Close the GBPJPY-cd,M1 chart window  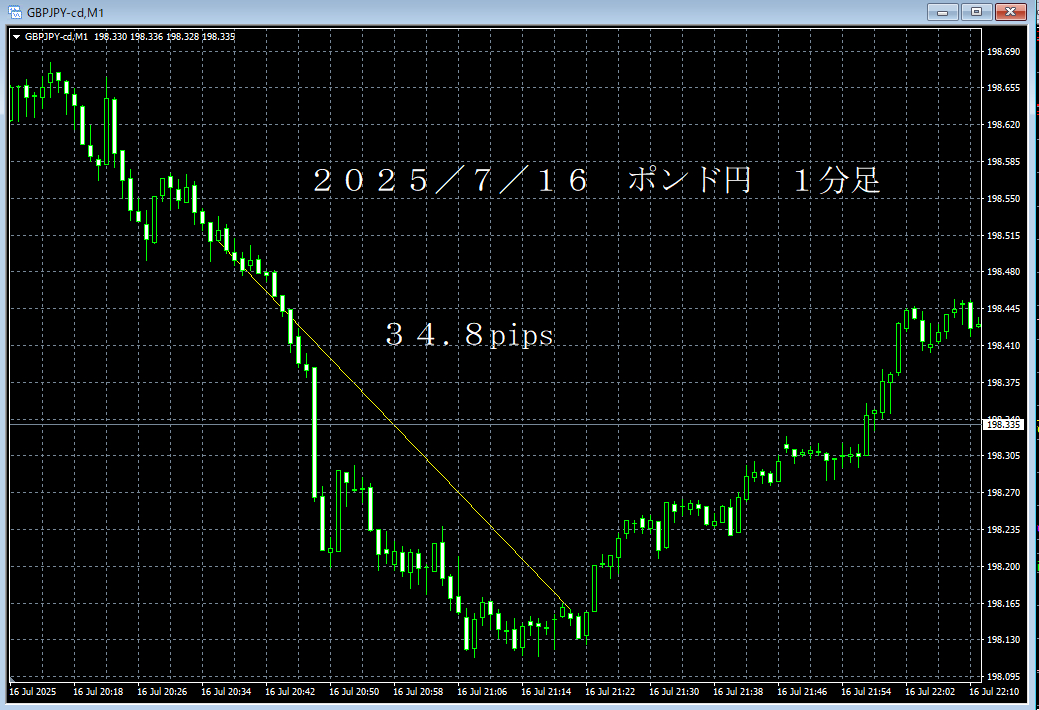pos(1010,12)
